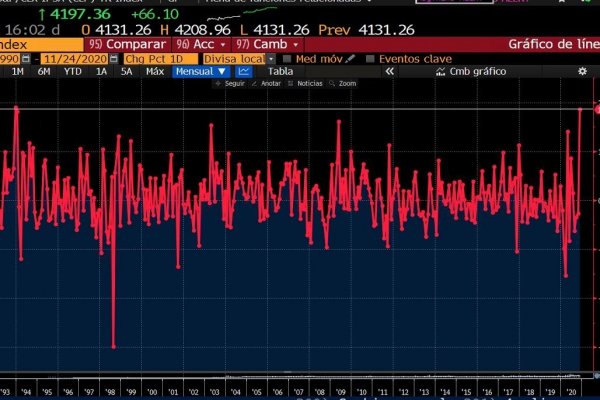
Task: Click the '98 year label on axis
Action: (x=110, y=392)
